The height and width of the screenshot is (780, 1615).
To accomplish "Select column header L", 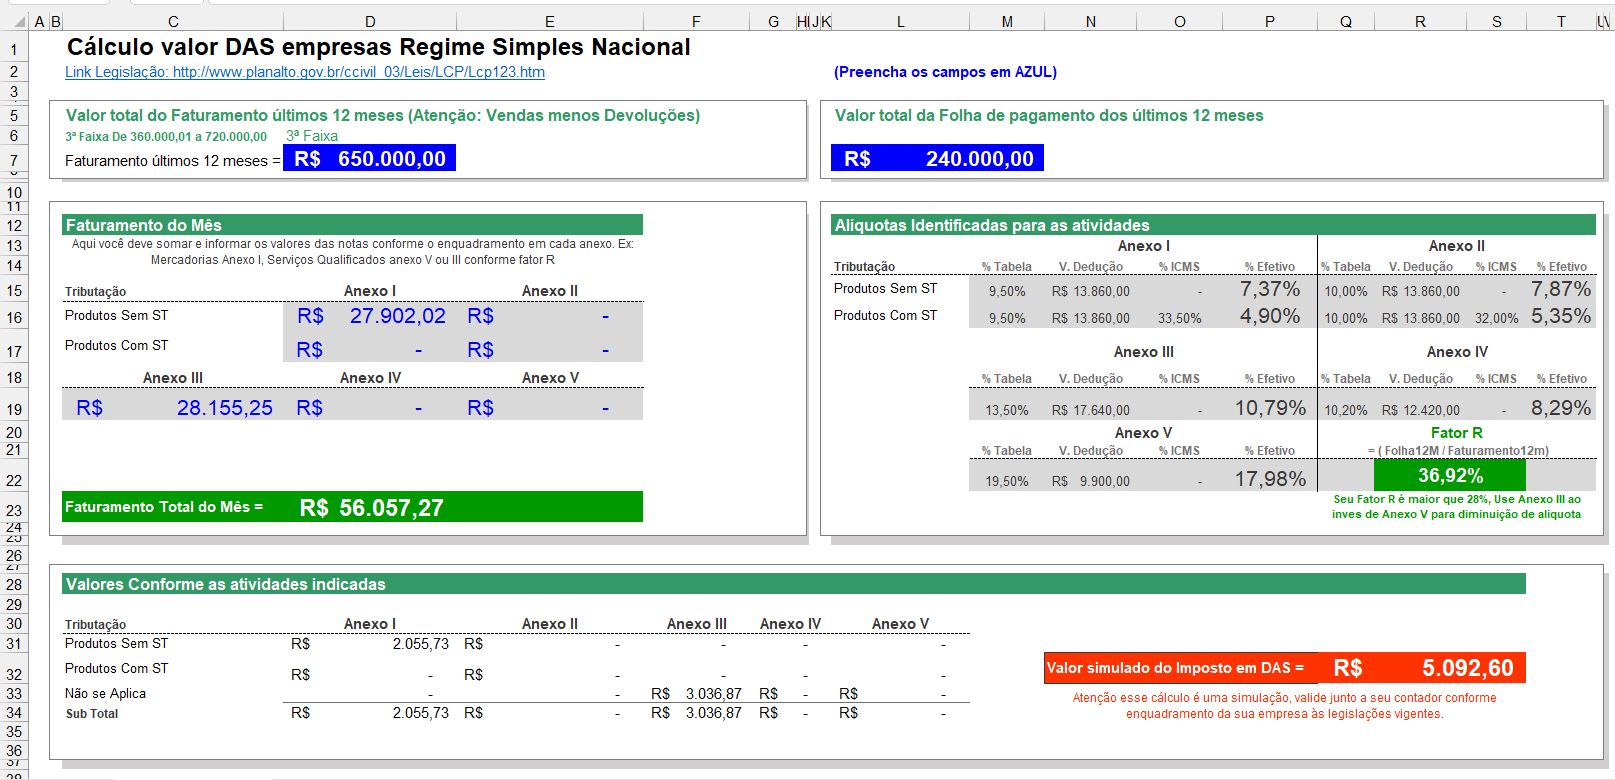I will tap(900, 21).
